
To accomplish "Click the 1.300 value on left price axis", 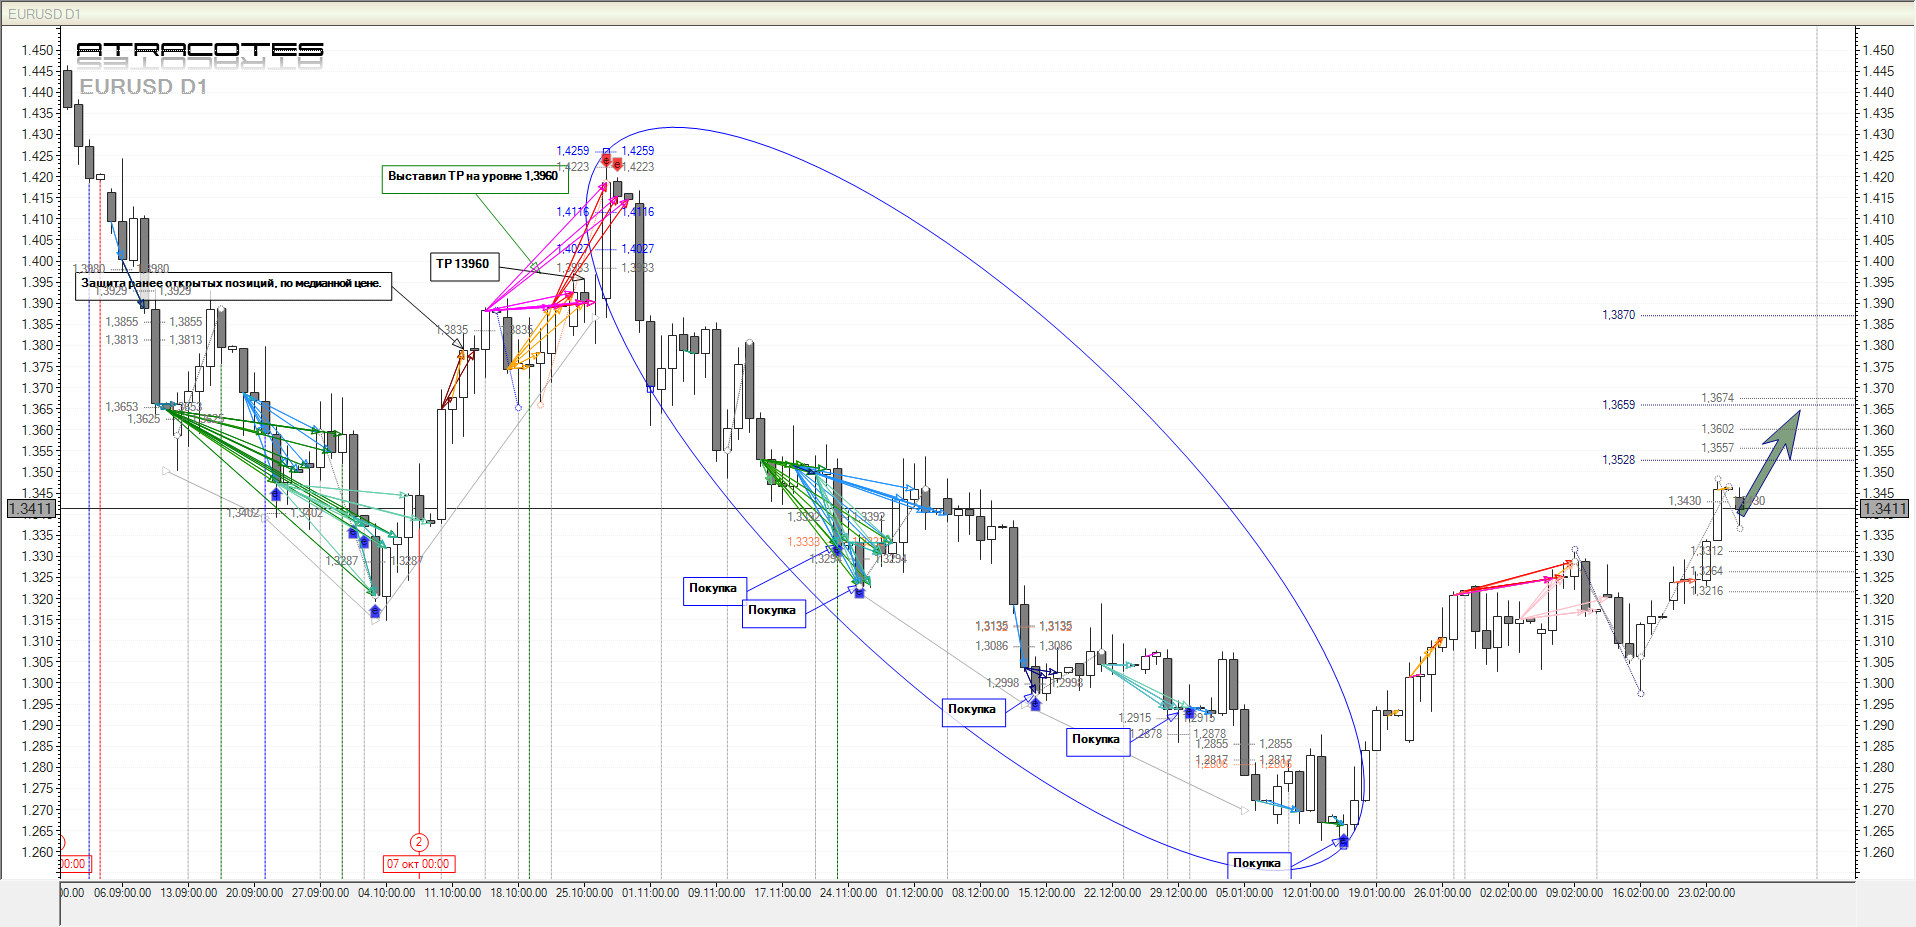I will 38,683.
